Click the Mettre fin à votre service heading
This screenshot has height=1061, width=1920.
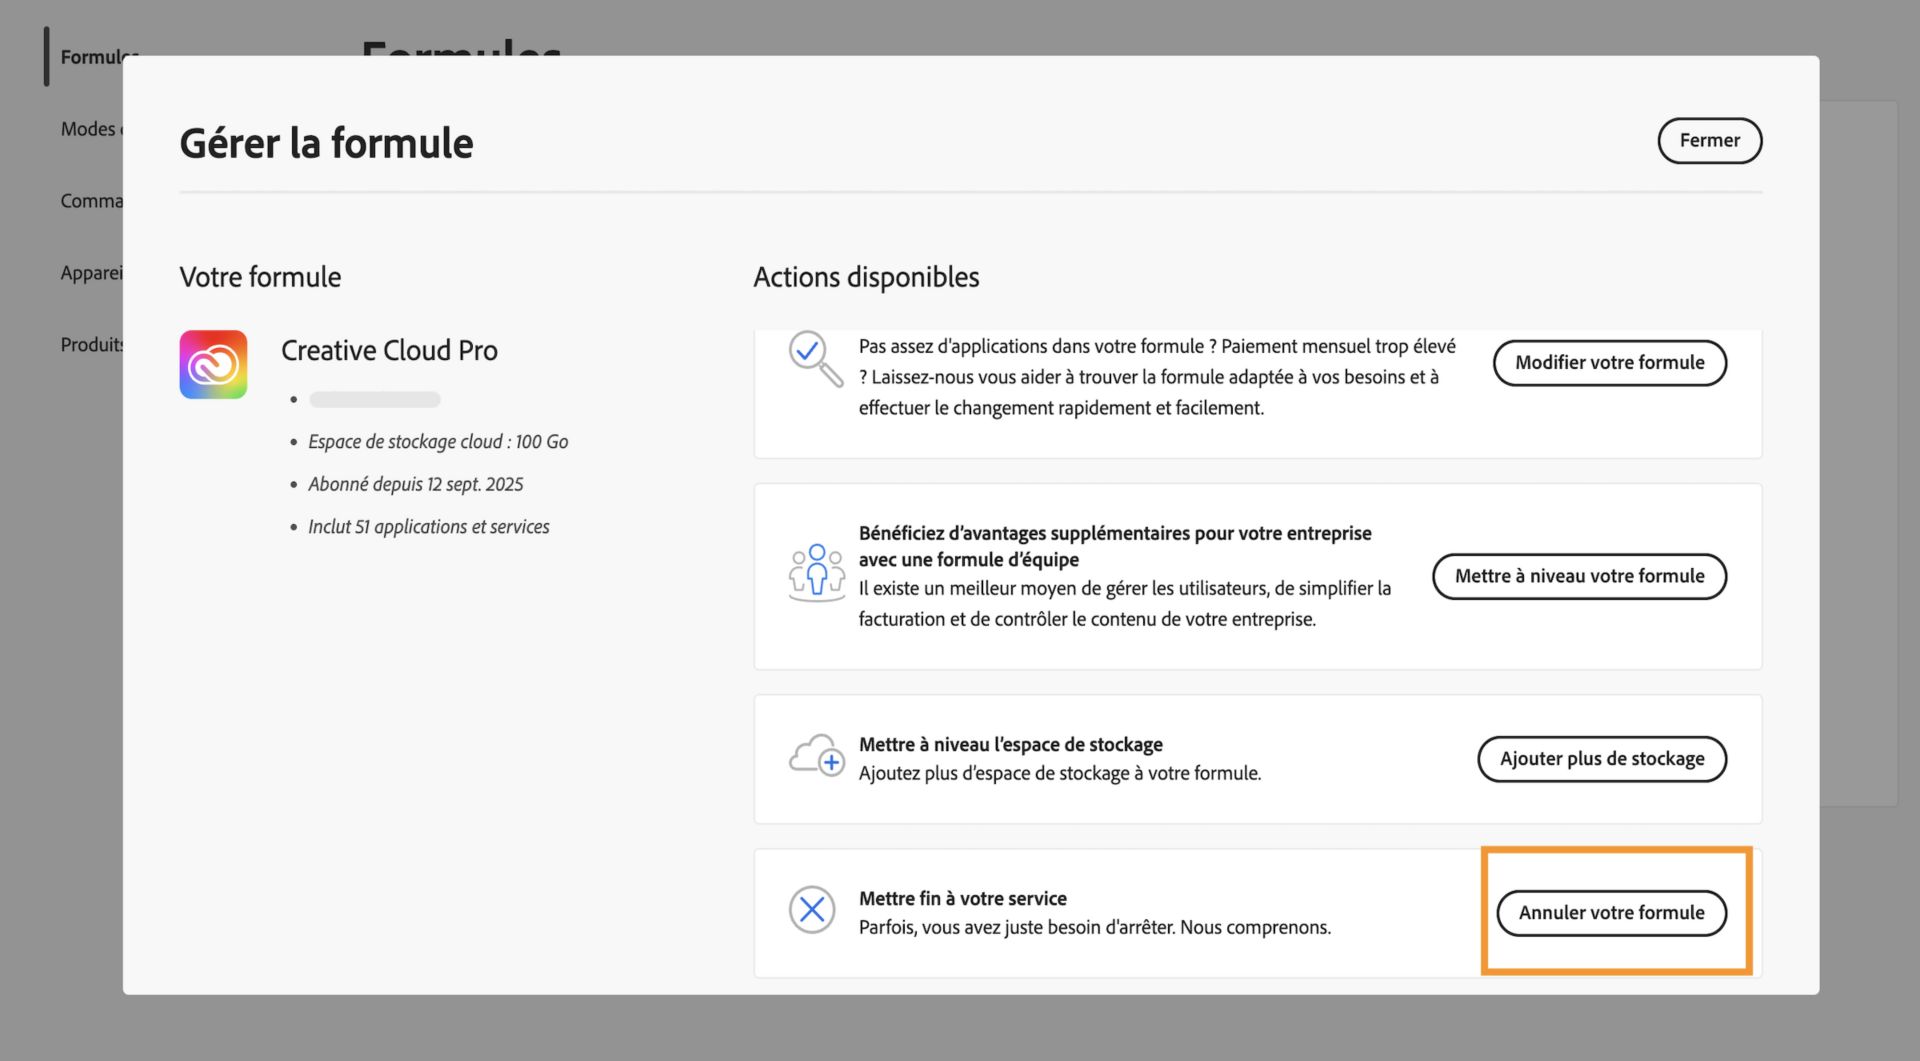click(x=962, y=898)
